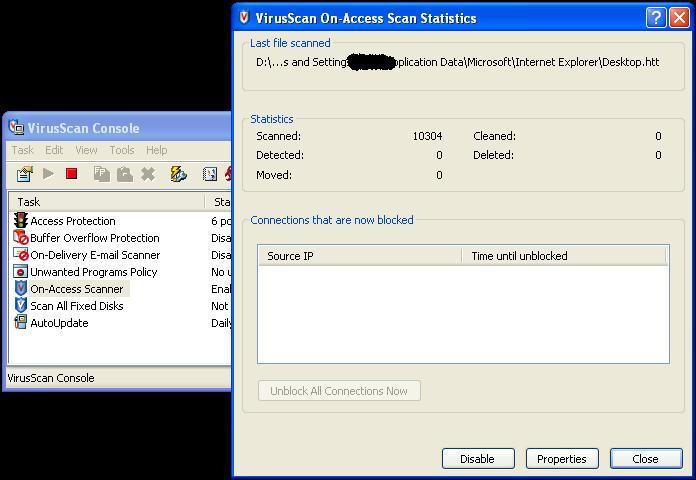Click the grayed Copy toolbar icon

point(102,174)
